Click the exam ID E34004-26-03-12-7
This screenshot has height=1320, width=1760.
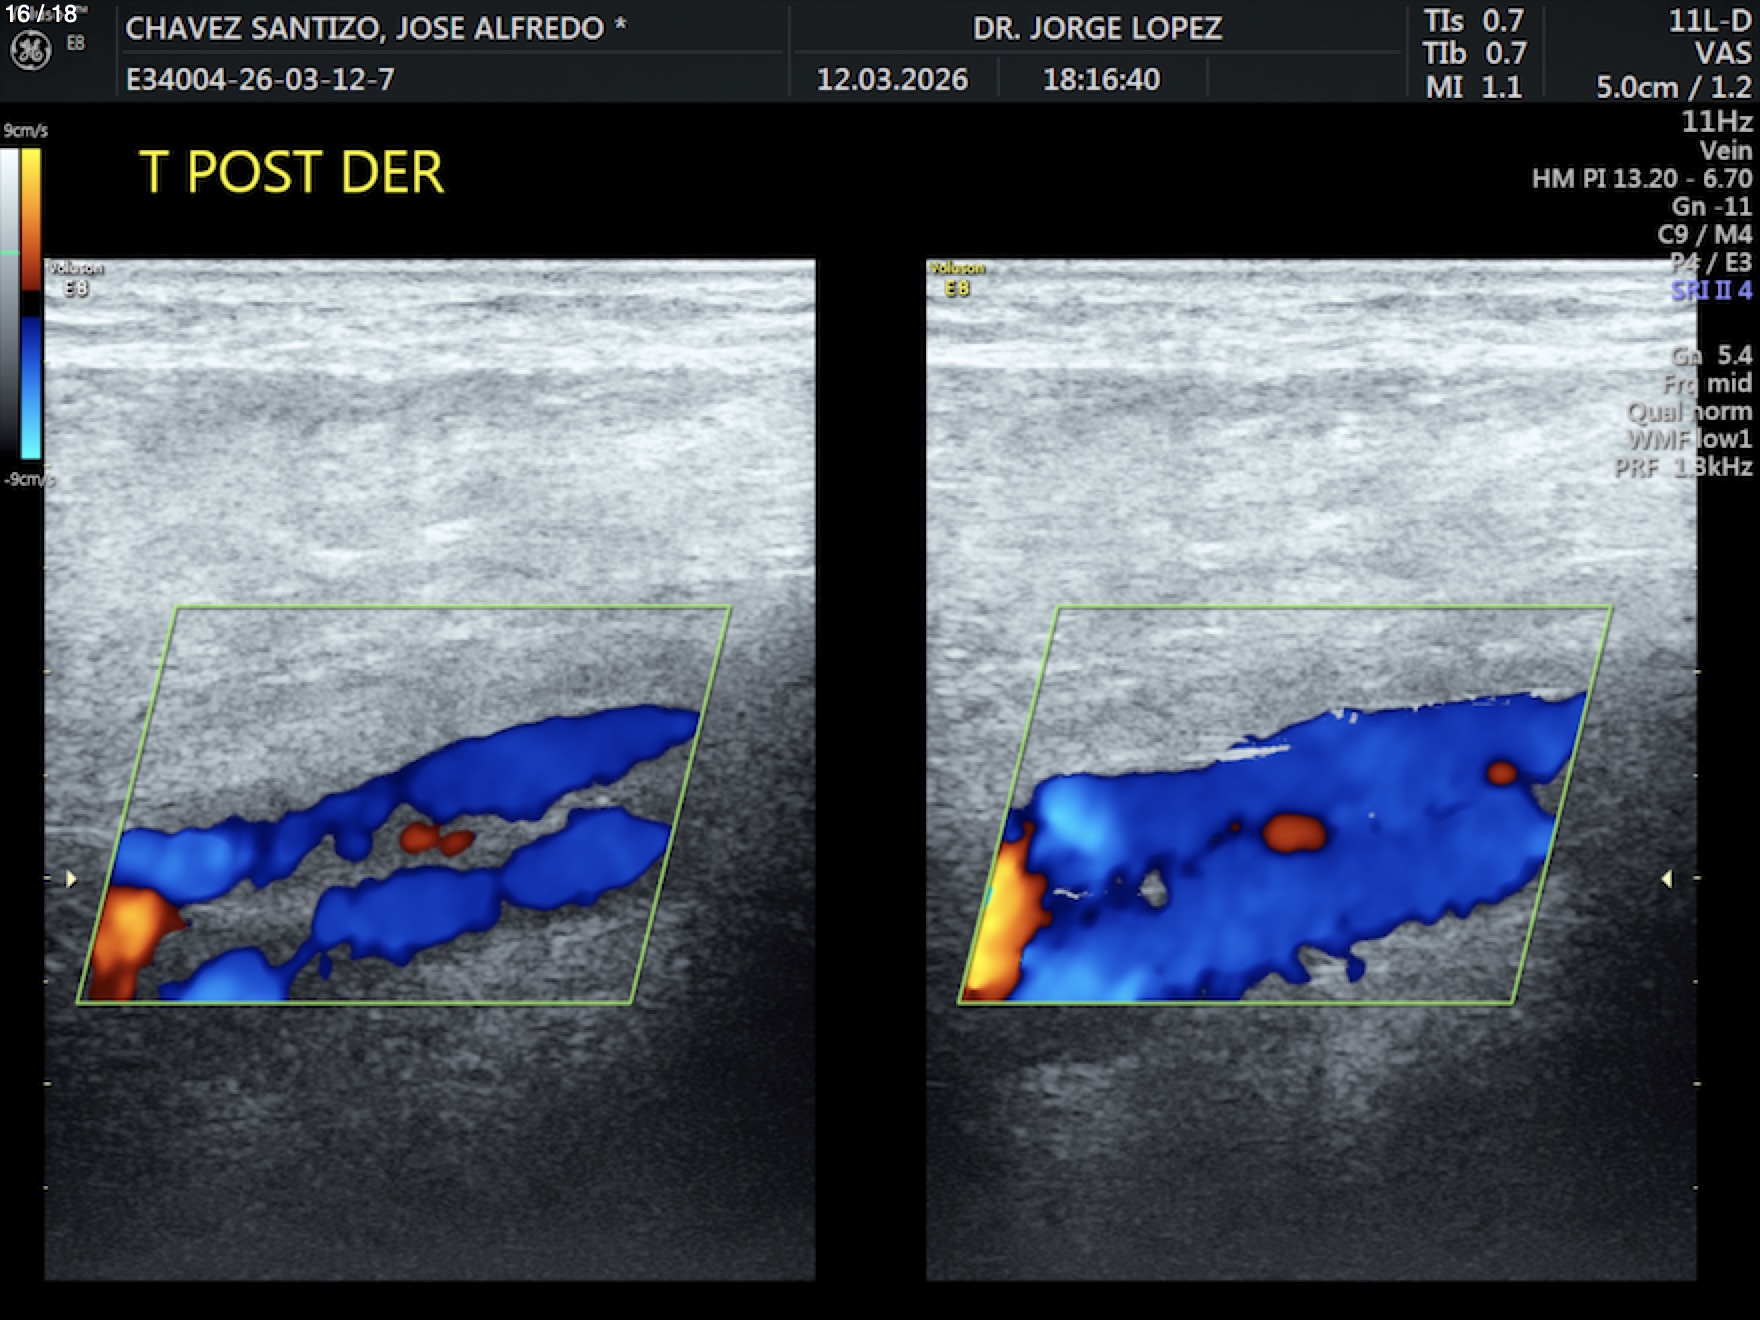pos(260,79)
